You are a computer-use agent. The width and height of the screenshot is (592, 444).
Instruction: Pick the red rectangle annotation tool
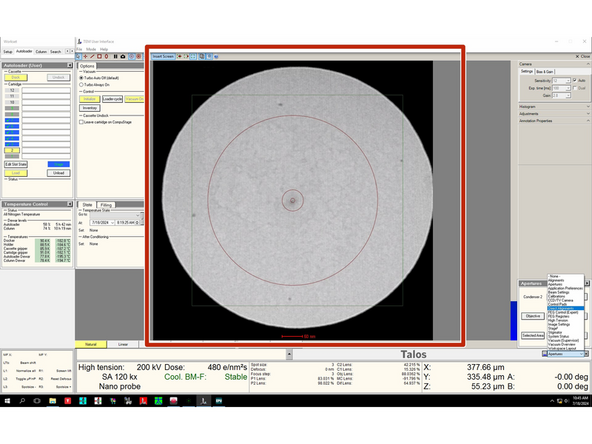tap(99, 56)
